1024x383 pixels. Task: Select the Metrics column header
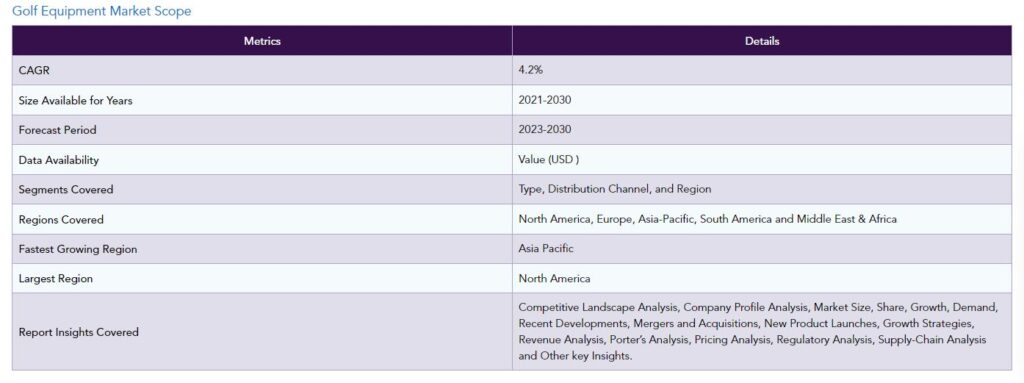point(262,41)
